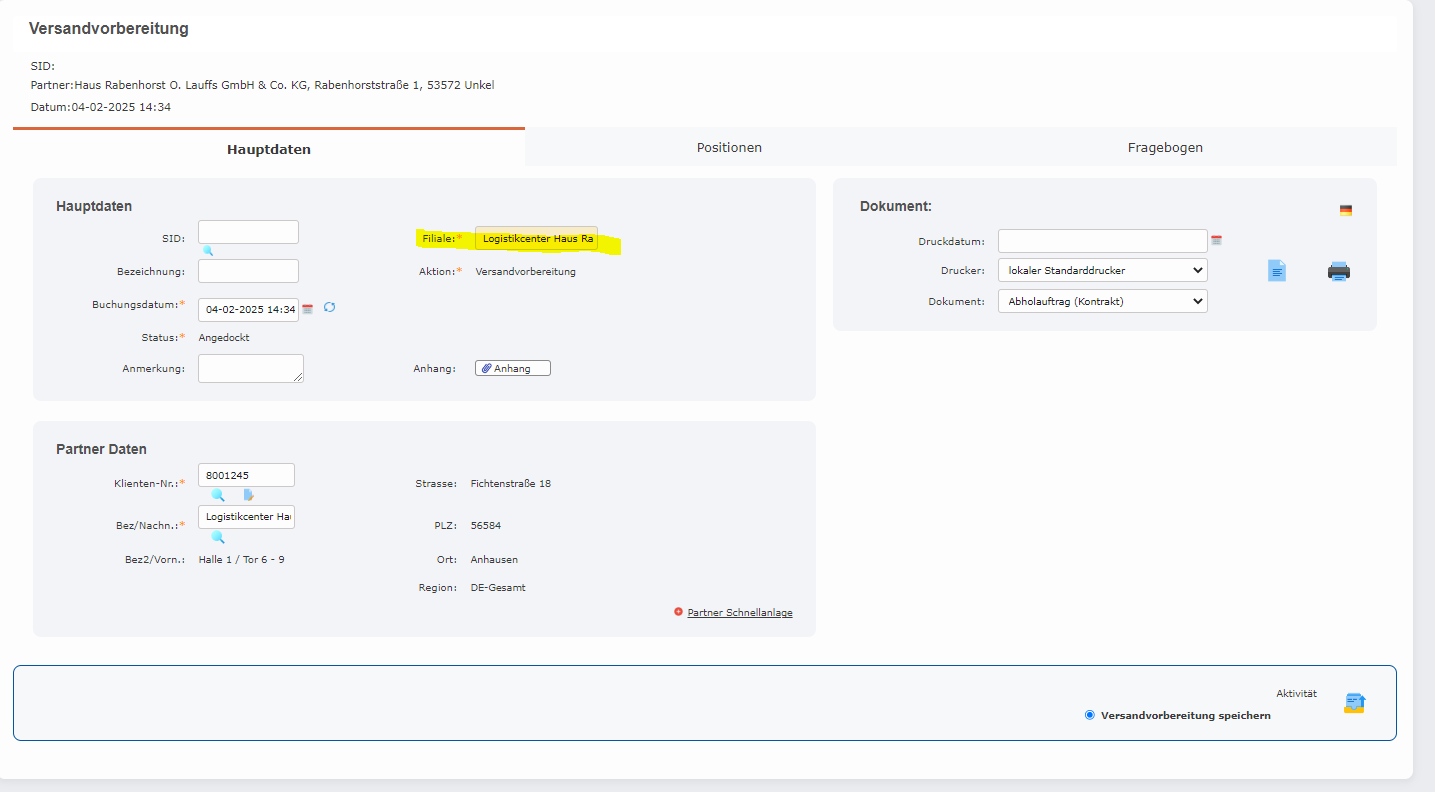This screenshot has height=792, width=1435.
Task: Focus the Bezeichnung input field
Action: tap(248, 271)
